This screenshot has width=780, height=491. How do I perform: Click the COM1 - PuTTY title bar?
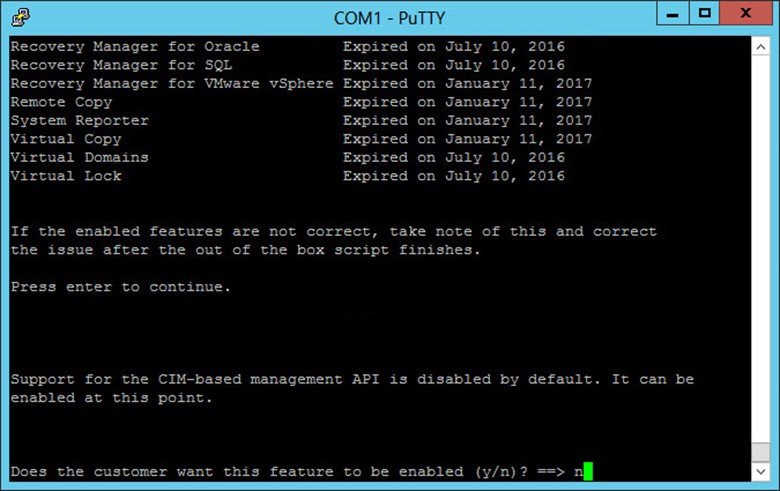click(390, 18)
